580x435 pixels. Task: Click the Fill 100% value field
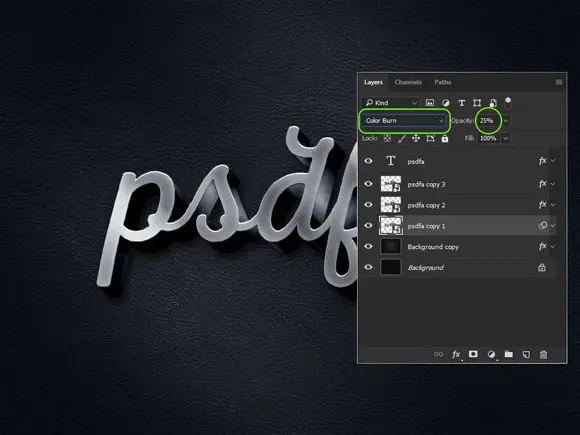click(488, 138)
